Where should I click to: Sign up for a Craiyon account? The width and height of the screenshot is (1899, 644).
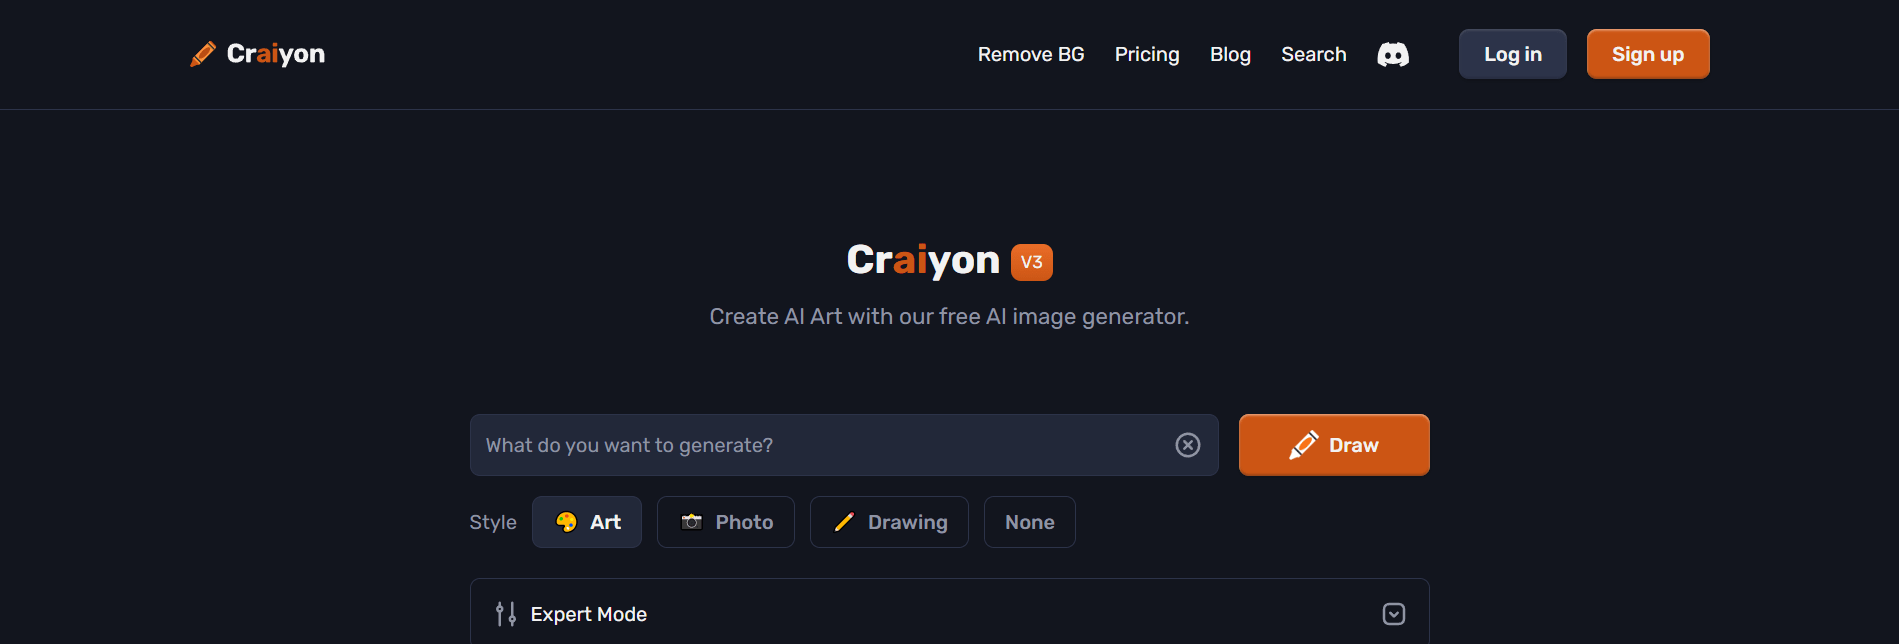tap(1647, 54)
